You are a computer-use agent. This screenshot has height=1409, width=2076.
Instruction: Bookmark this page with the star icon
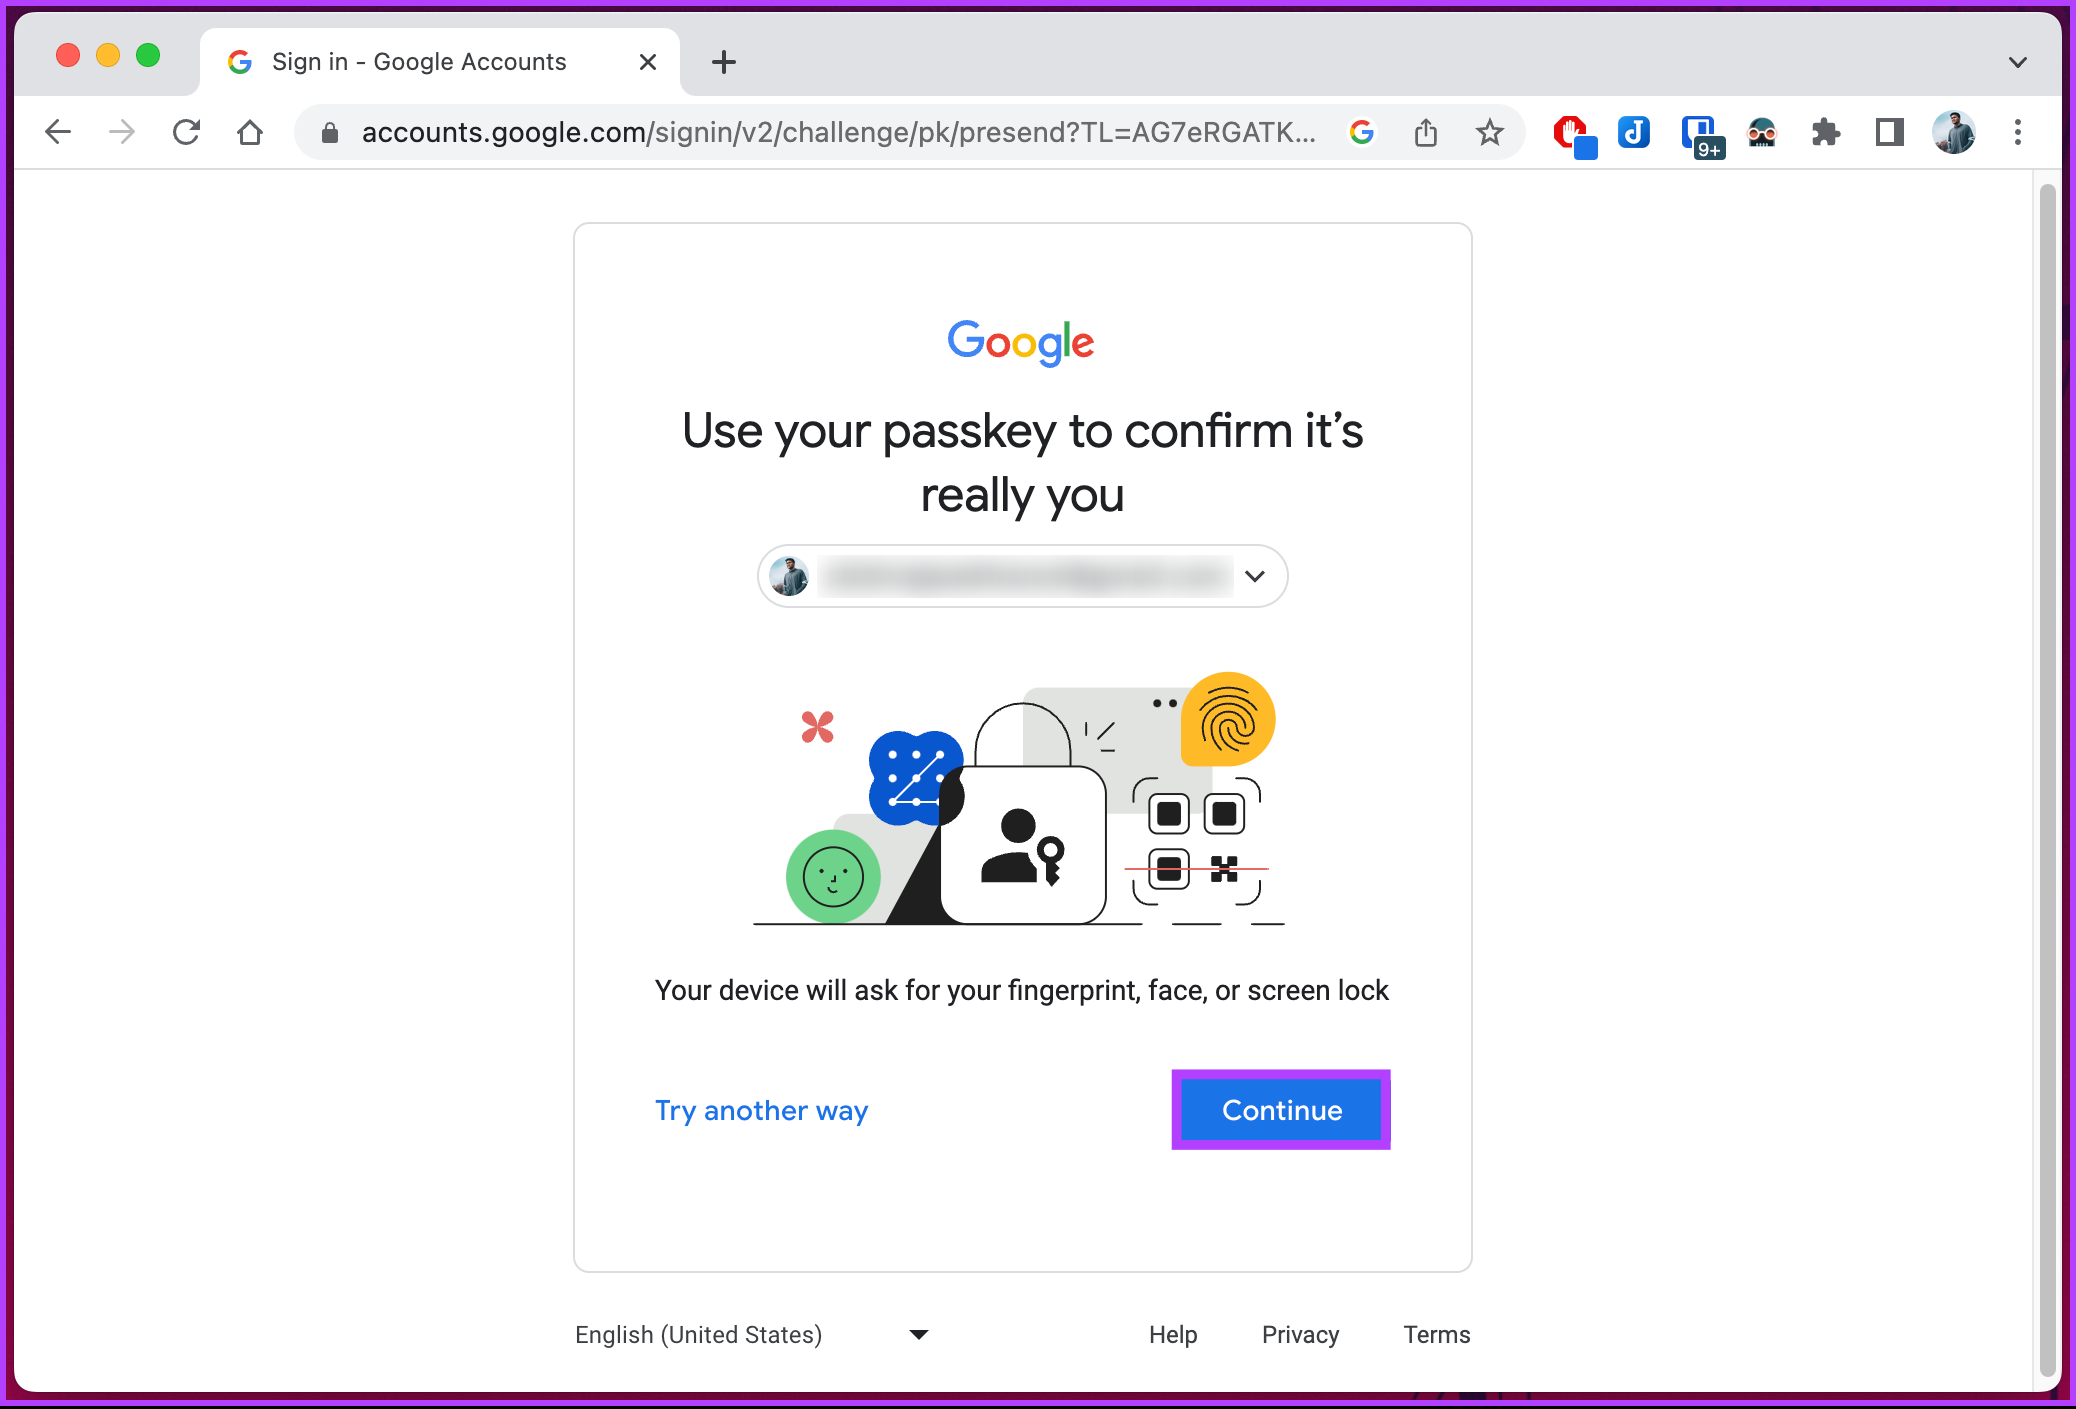(1490, 132)
